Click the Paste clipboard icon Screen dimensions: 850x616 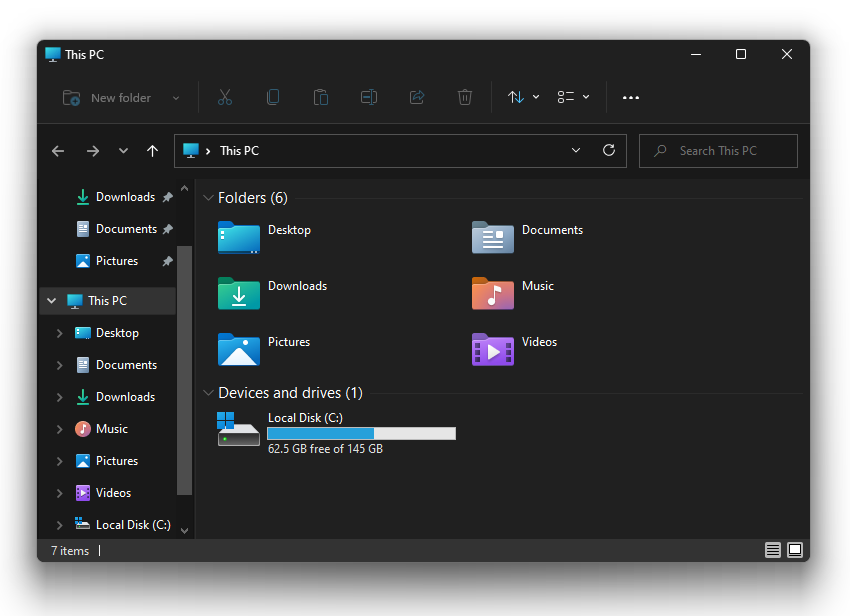[321, 98]
